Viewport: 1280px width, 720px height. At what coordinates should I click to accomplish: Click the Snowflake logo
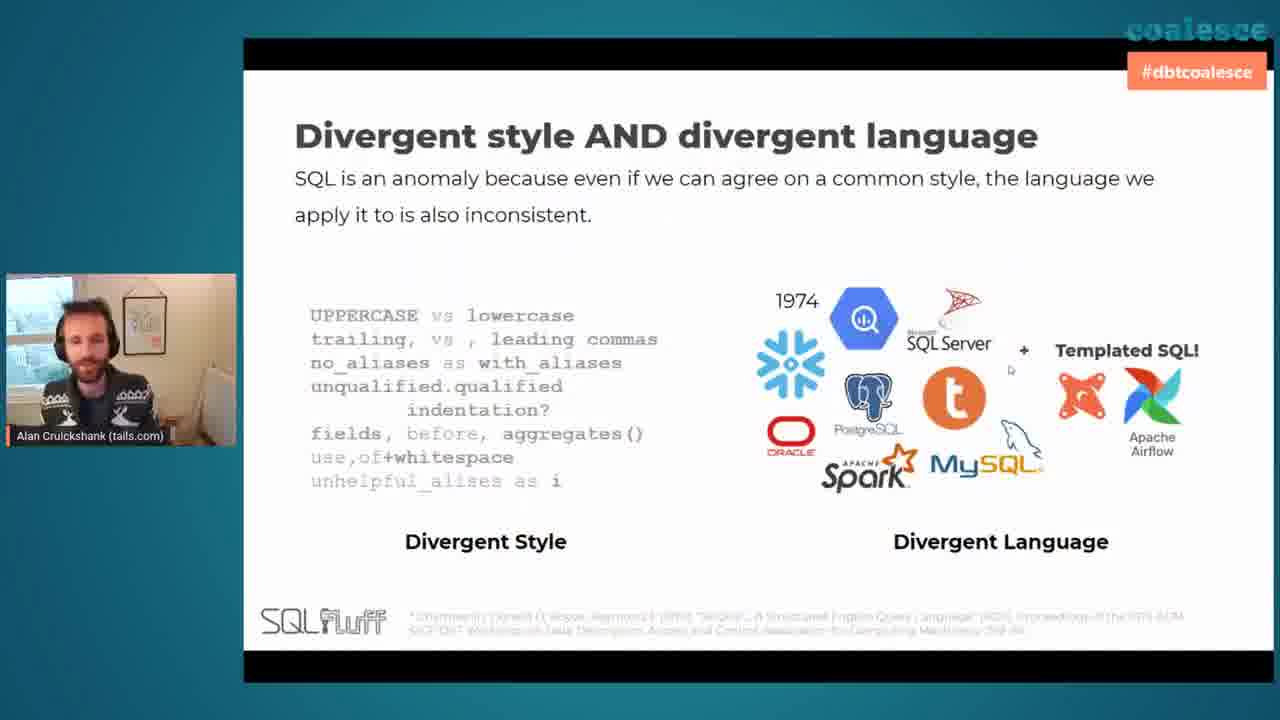790,365
